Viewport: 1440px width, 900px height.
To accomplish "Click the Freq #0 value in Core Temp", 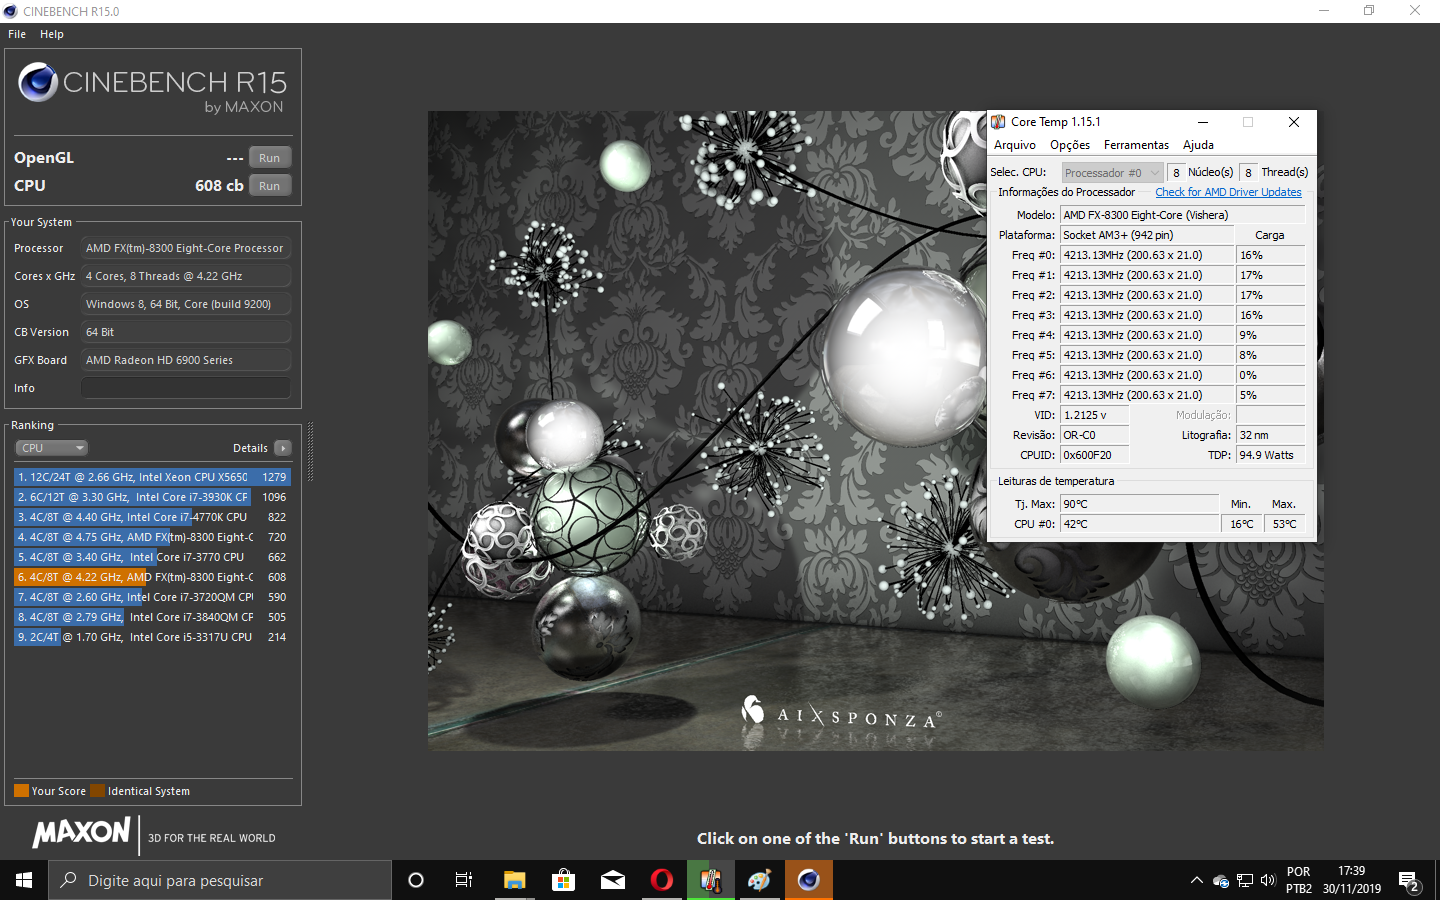I will (1146, 255).
